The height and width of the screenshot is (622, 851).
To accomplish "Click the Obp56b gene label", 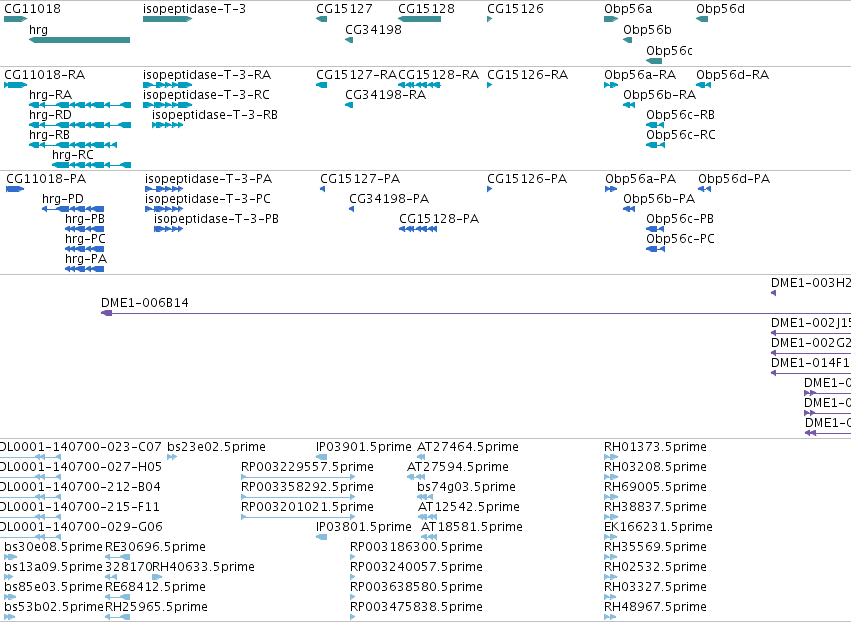I will [647, 29].
